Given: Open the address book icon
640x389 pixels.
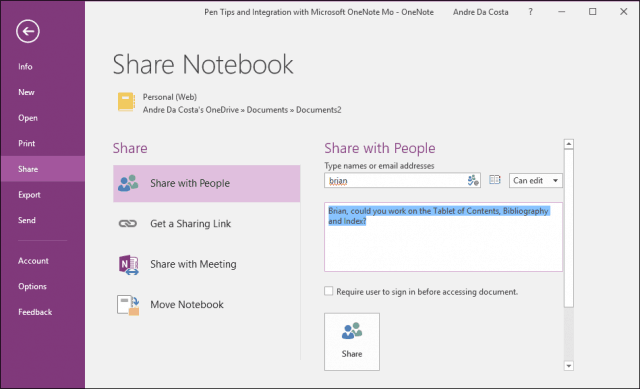Looking at the screenshot, I should [x=495, y=180].
